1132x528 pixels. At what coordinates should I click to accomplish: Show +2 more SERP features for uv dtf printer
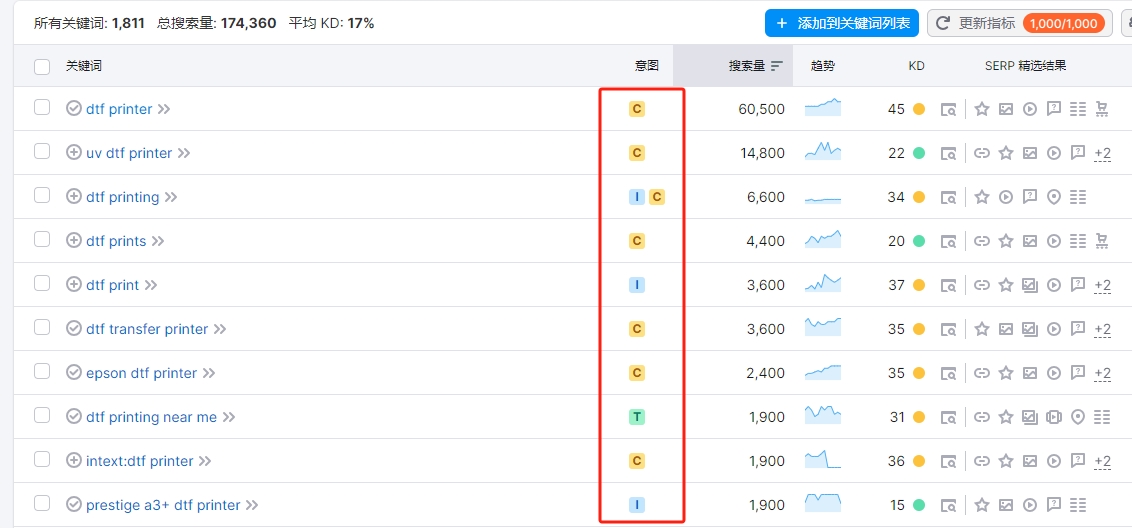tap(1102, 154)
